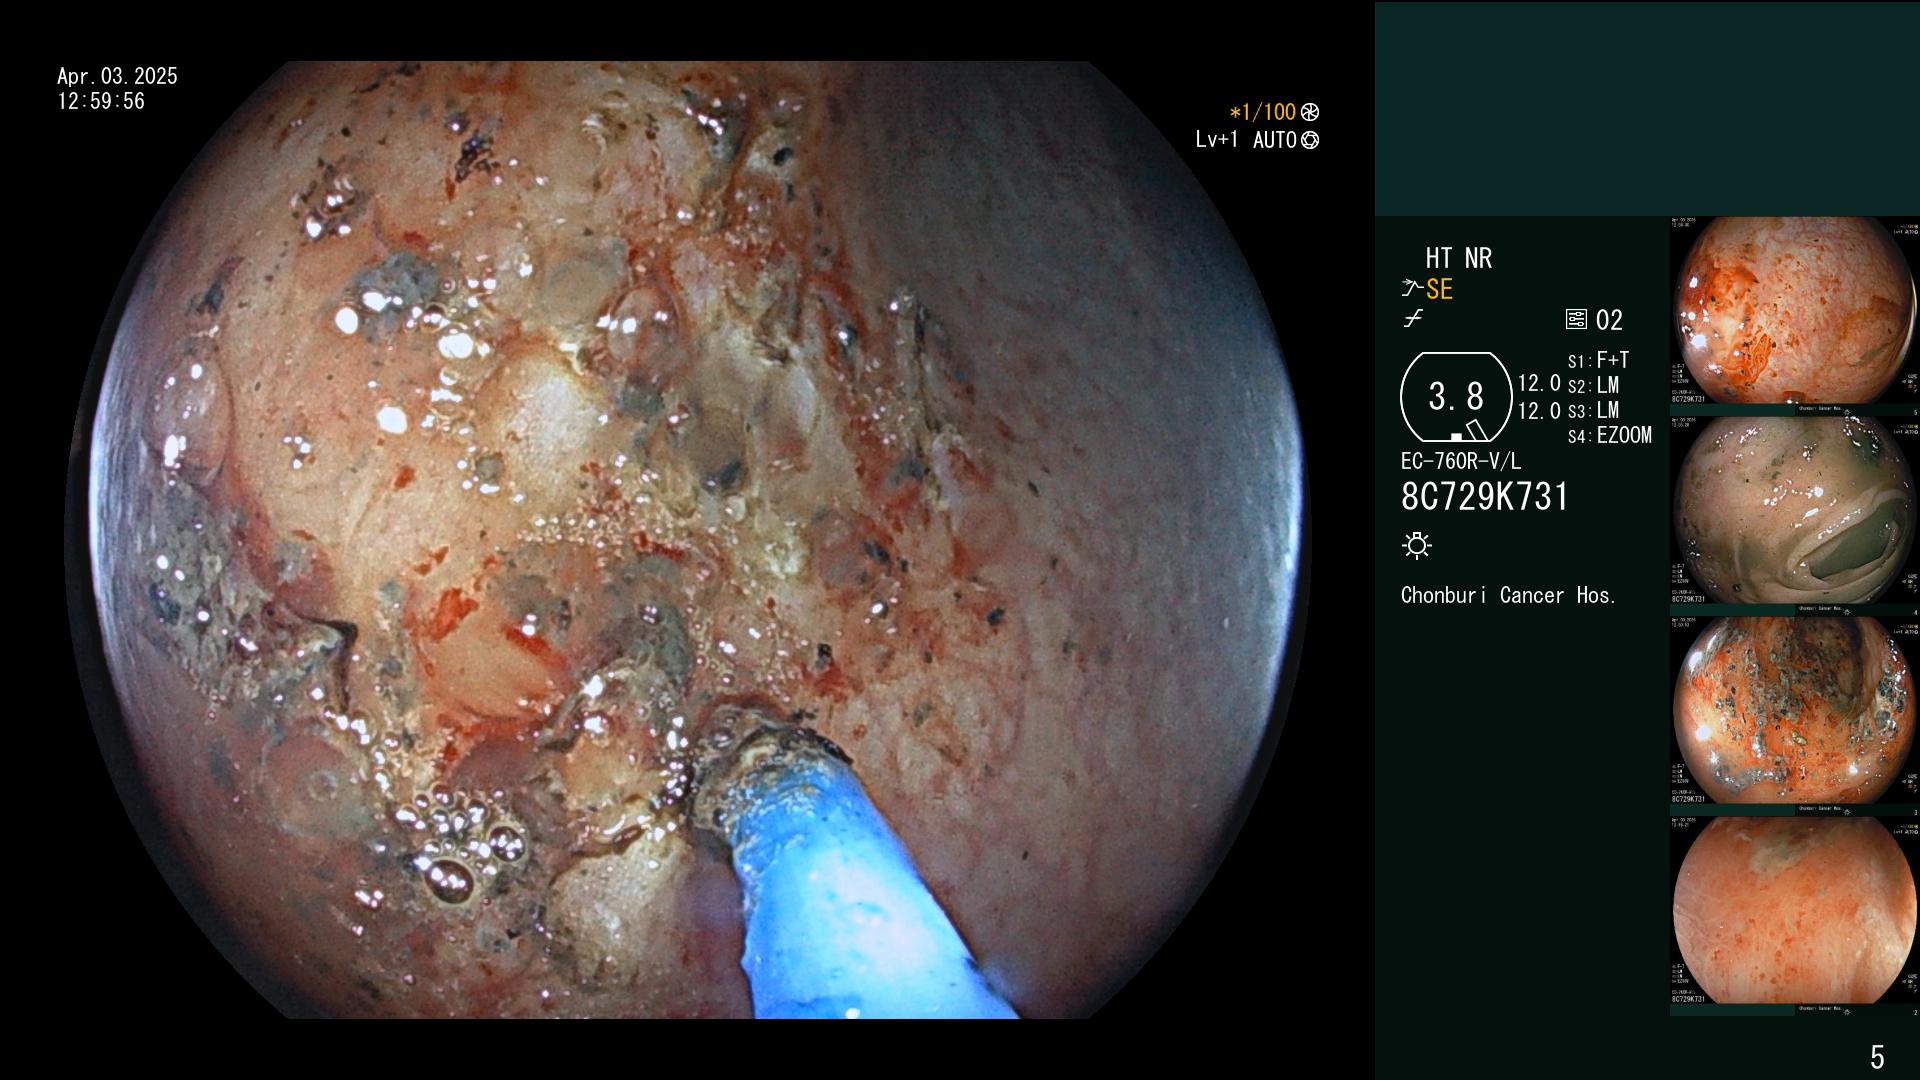This screenshot has width=1920, height=1080.
Task: Click the light source sun icon
Action: coord(1417,545)
